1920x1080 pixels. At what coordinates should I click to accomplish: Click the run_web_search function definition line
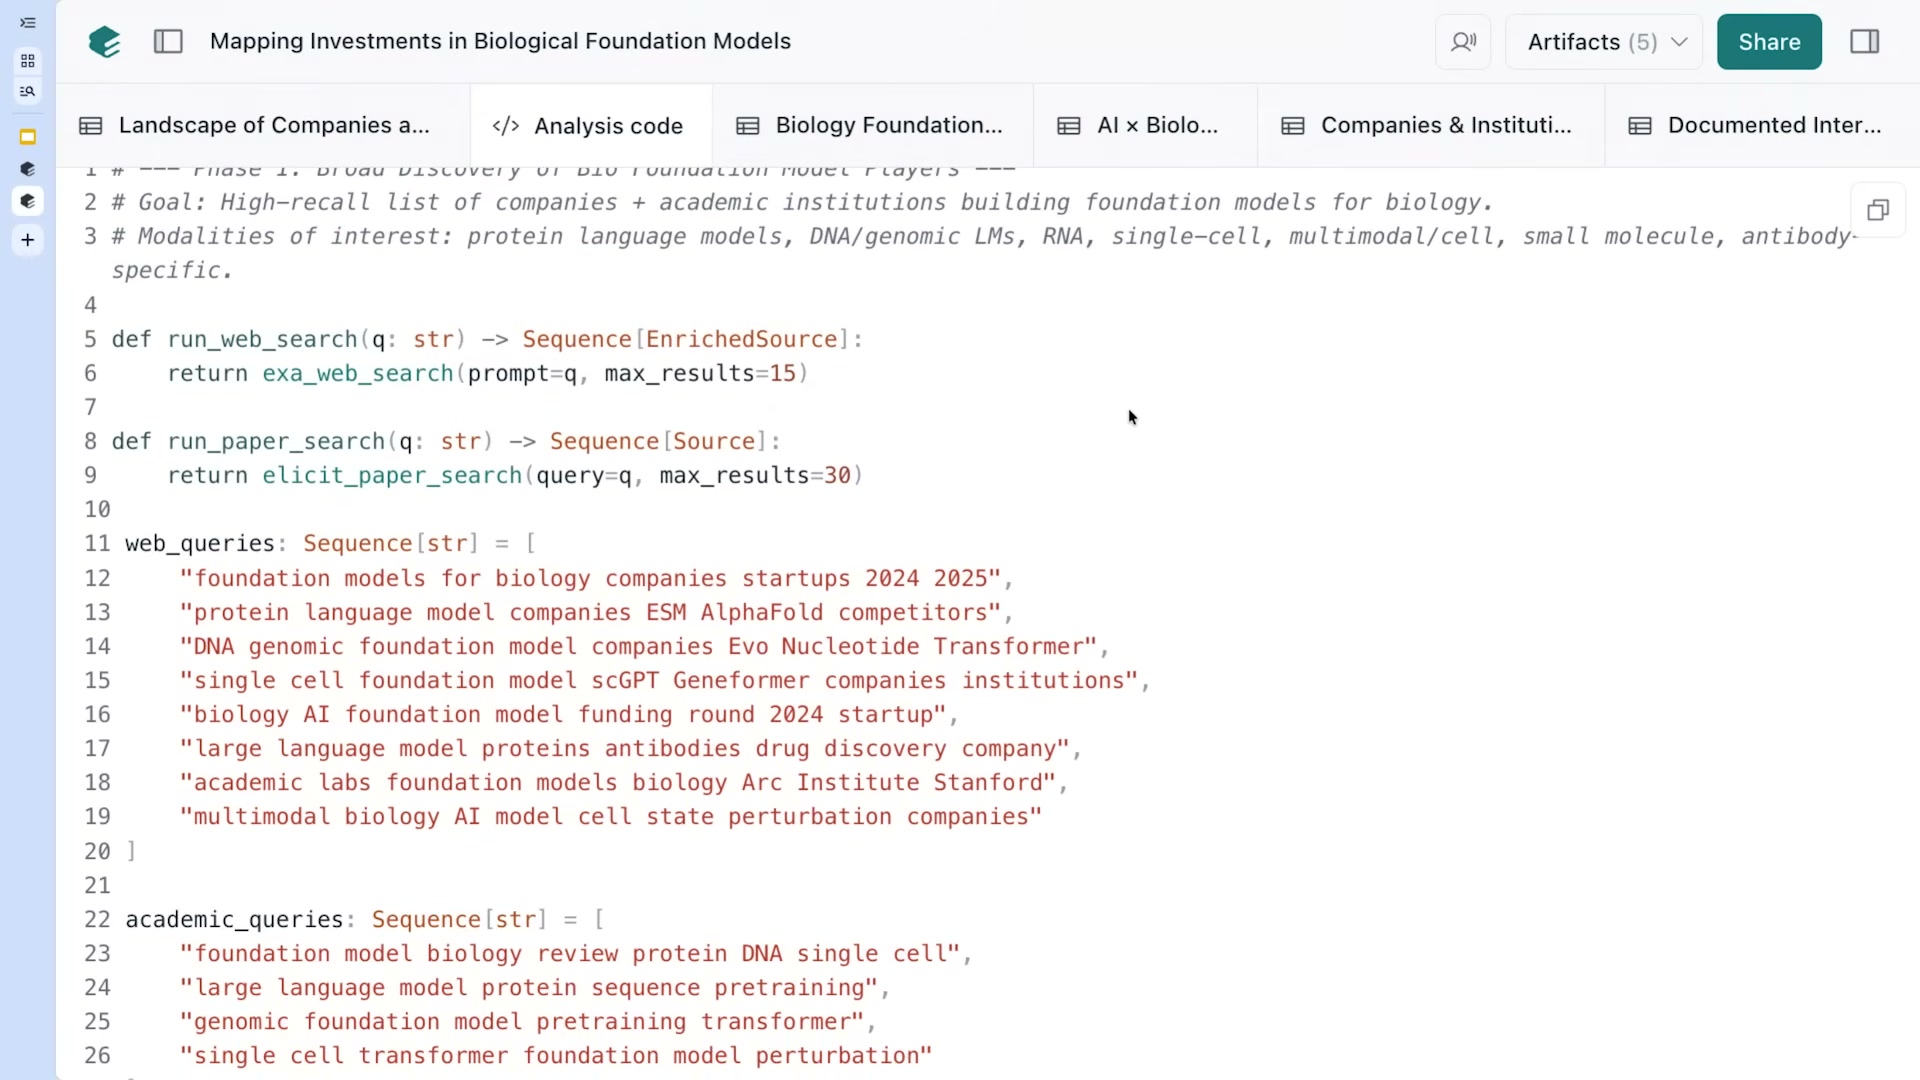487,340
